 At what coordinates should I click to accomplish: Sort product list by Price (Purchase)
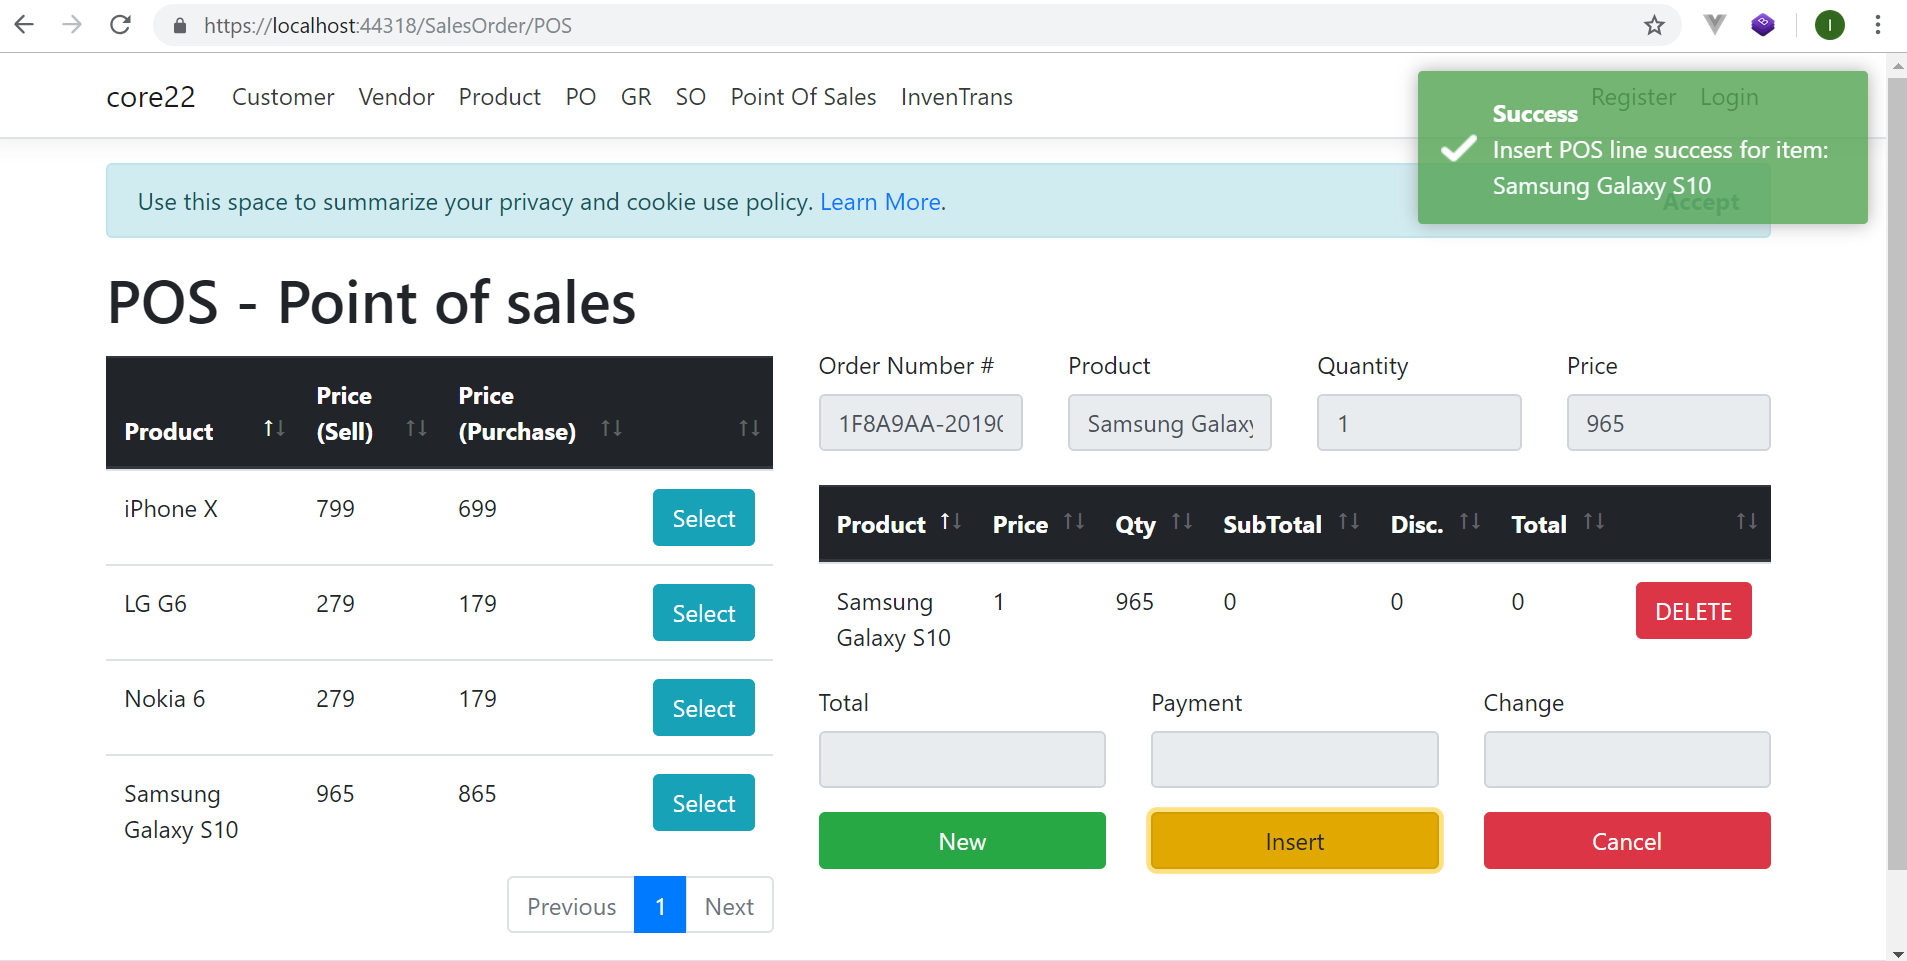pyautogui.click(x=538, y=413)
